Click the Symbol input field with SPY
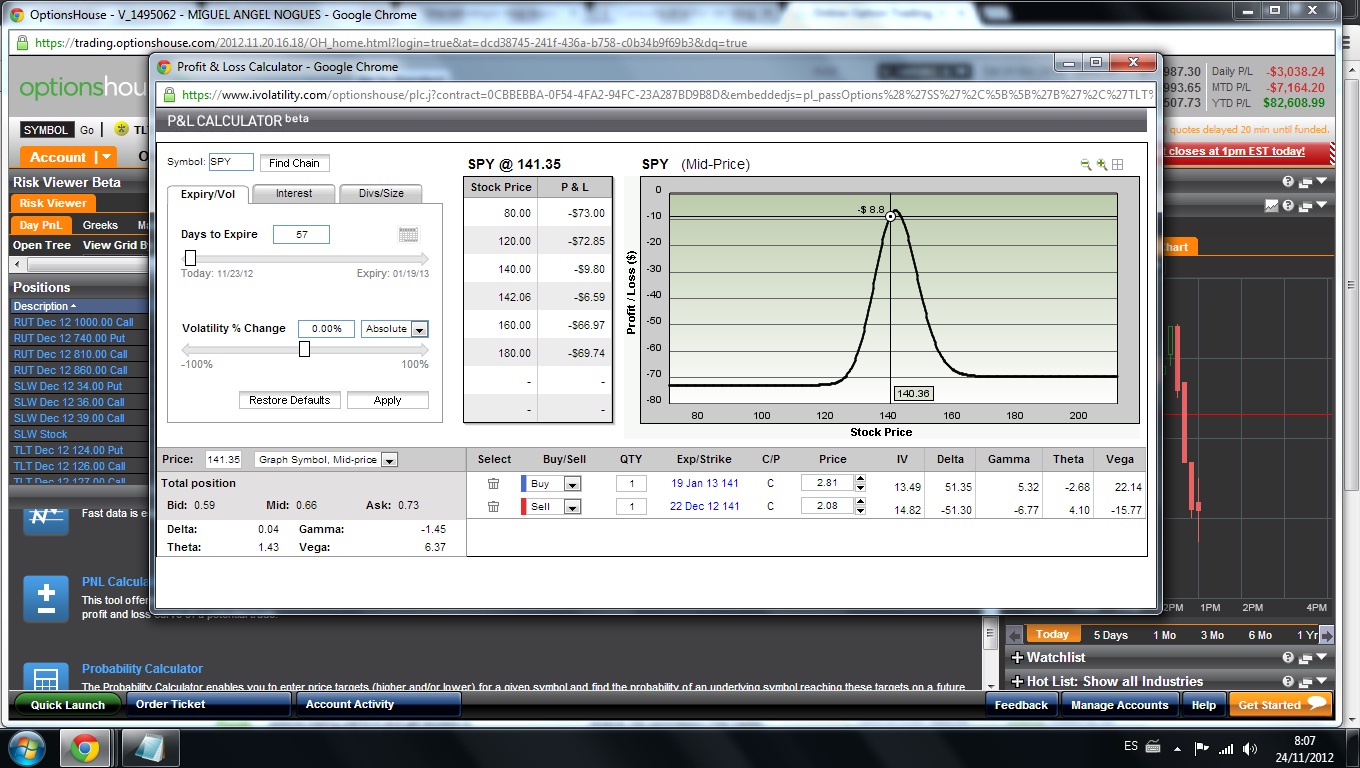 231,162
